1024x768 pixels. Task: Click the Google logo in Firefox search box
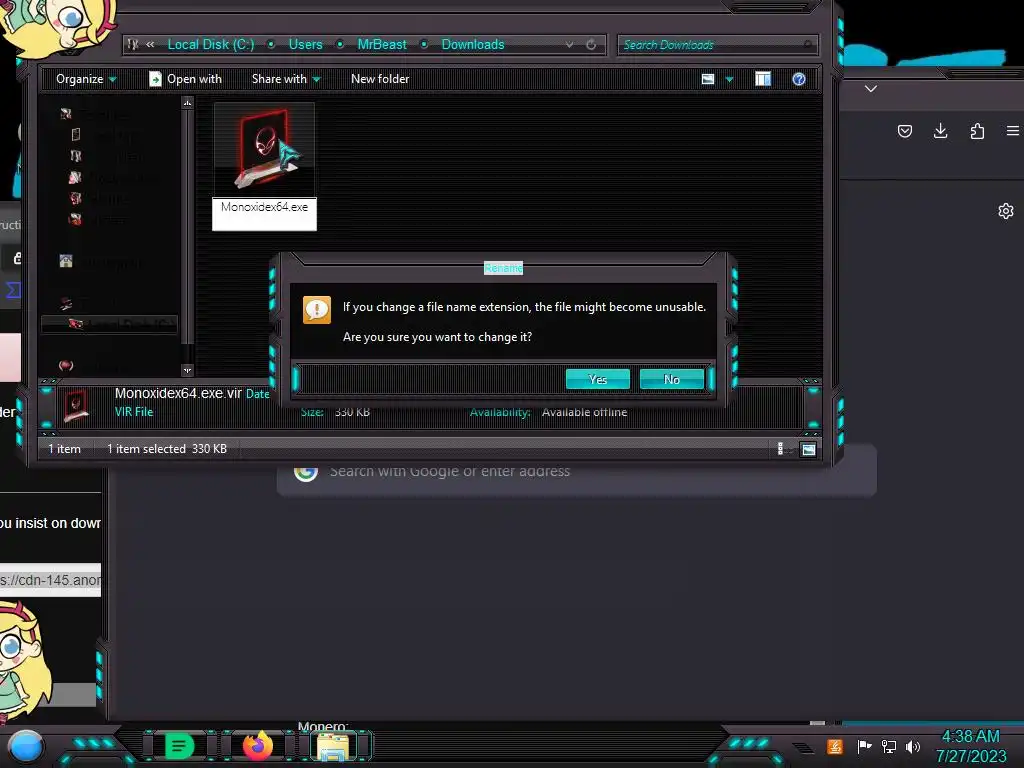pos(306,472)
